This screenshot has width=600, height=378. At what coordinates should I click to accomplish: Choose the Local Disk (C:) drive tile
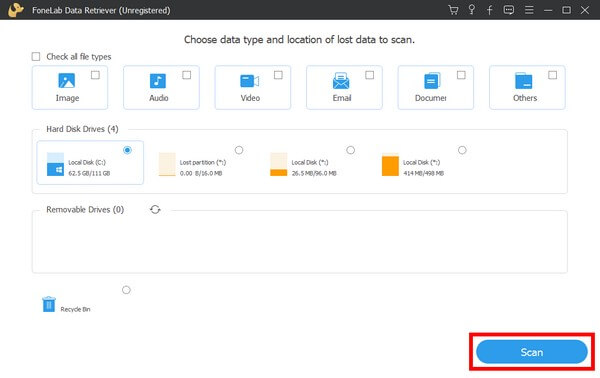(x=90, y=163)
